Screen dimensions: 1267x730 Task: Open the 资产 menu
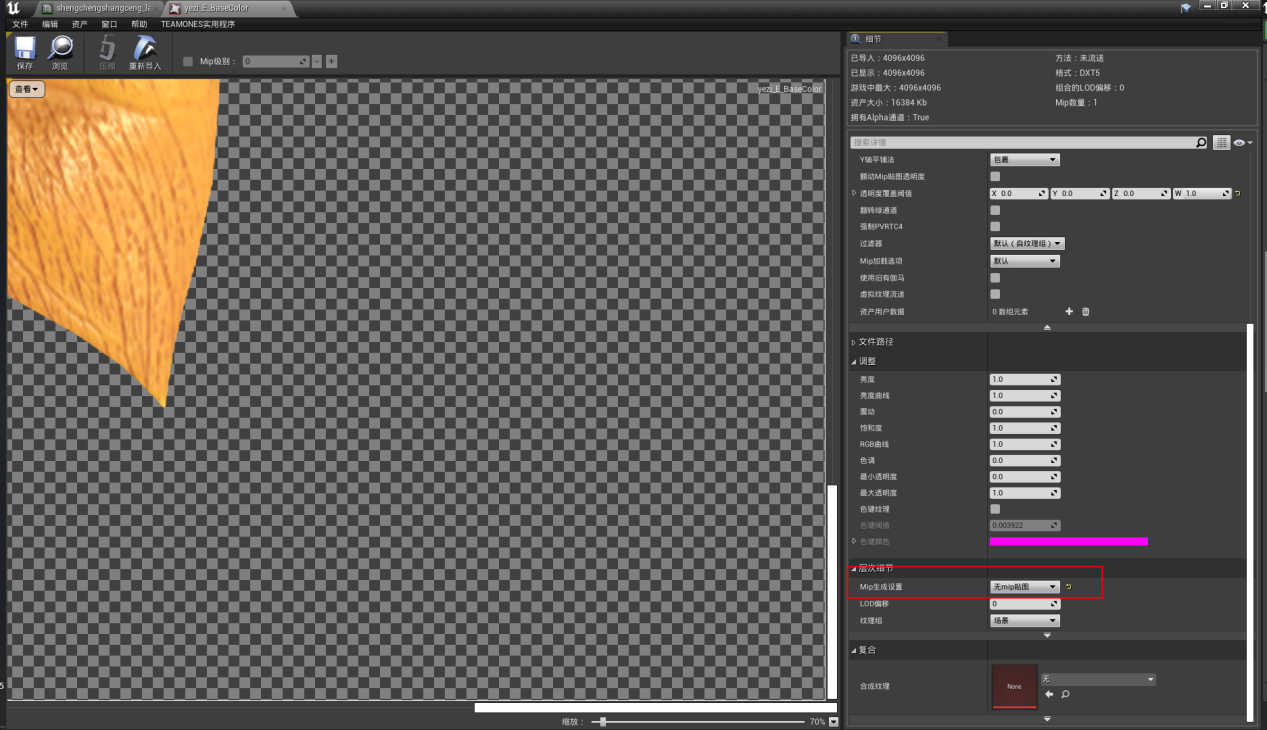[79, 24]
